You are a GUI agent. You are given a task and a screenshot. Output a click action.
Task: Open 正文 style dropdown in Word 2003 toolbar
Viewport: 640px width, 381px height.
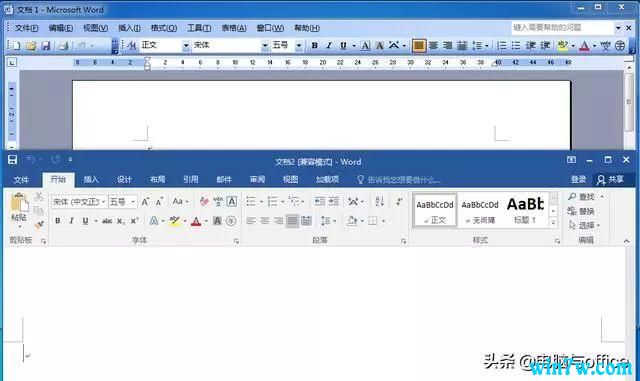(186, 46)
